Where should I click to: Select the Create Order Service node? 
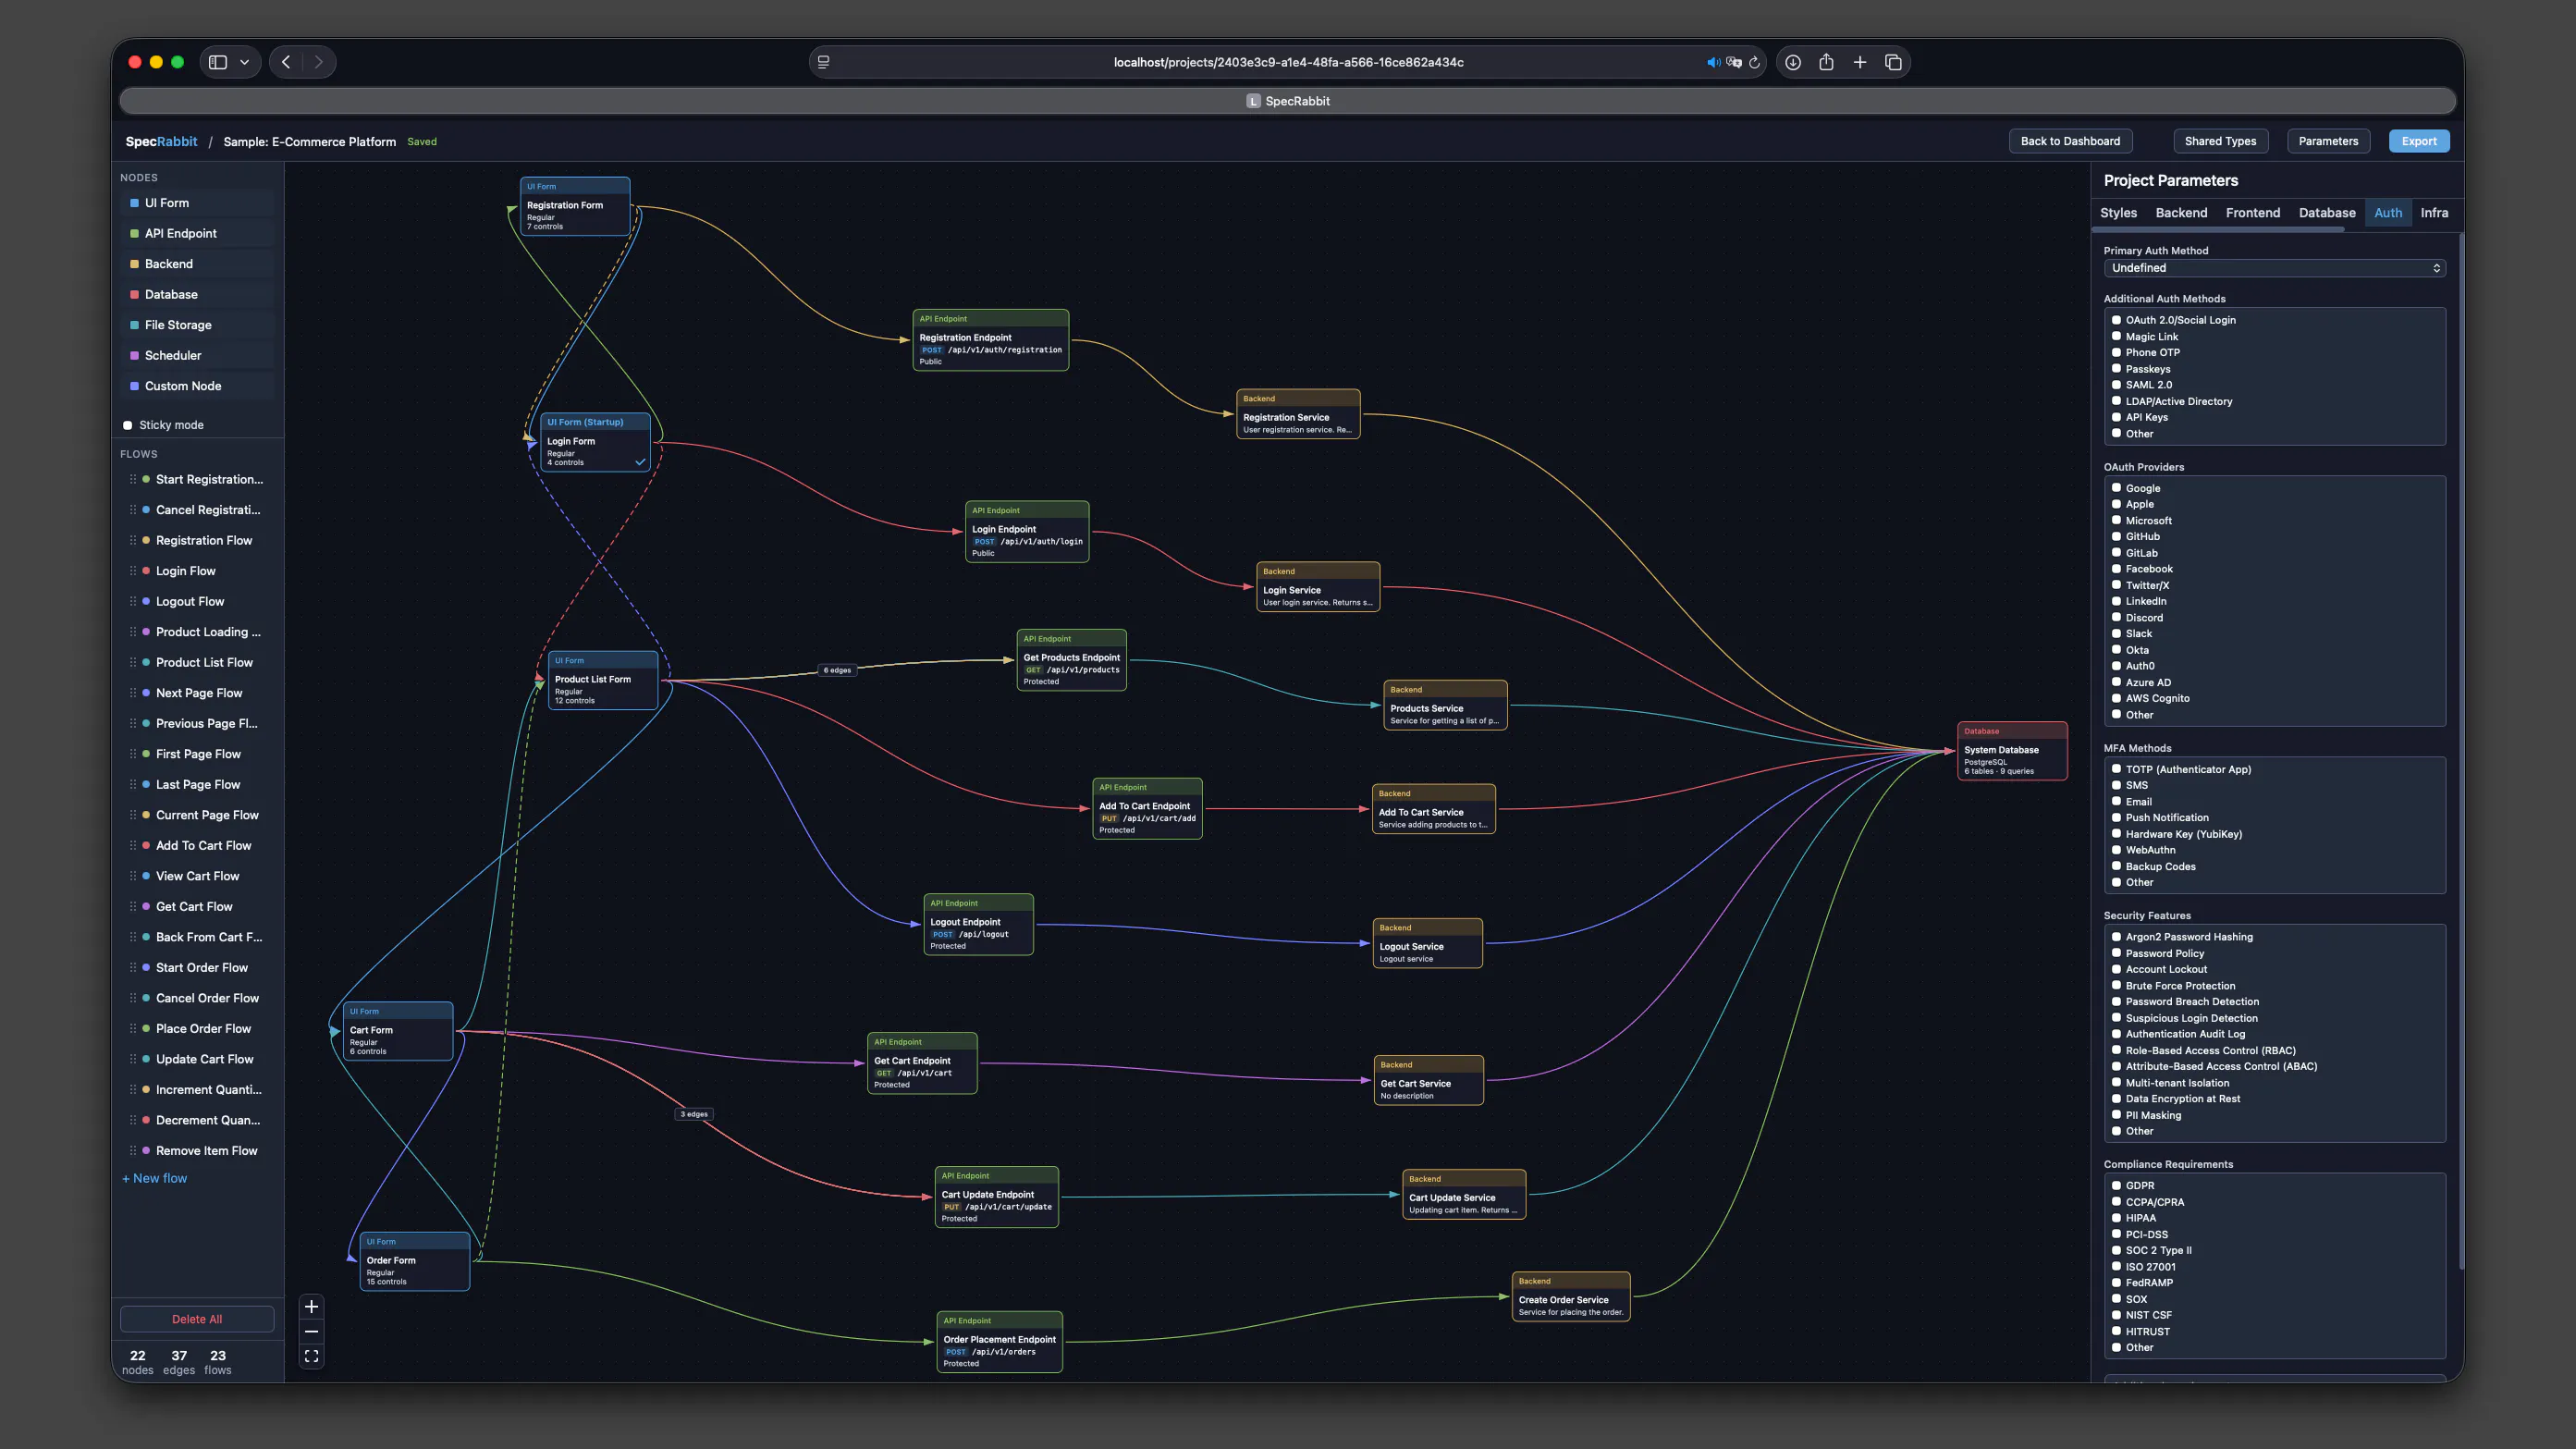pyautogui.click(x=1571, y=1297)
